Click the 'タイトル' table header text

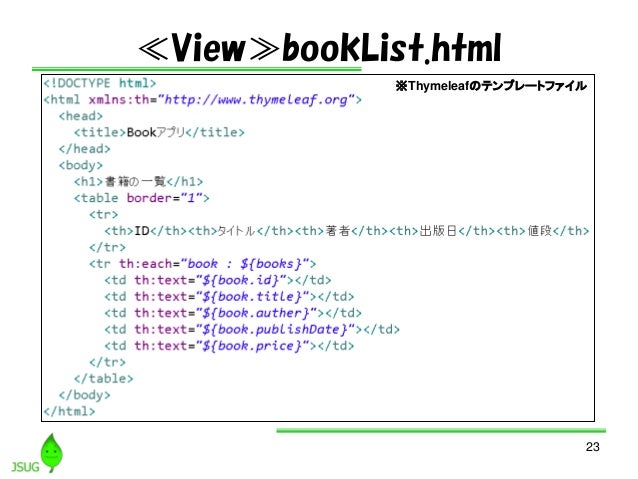click(x=236, y=231)
